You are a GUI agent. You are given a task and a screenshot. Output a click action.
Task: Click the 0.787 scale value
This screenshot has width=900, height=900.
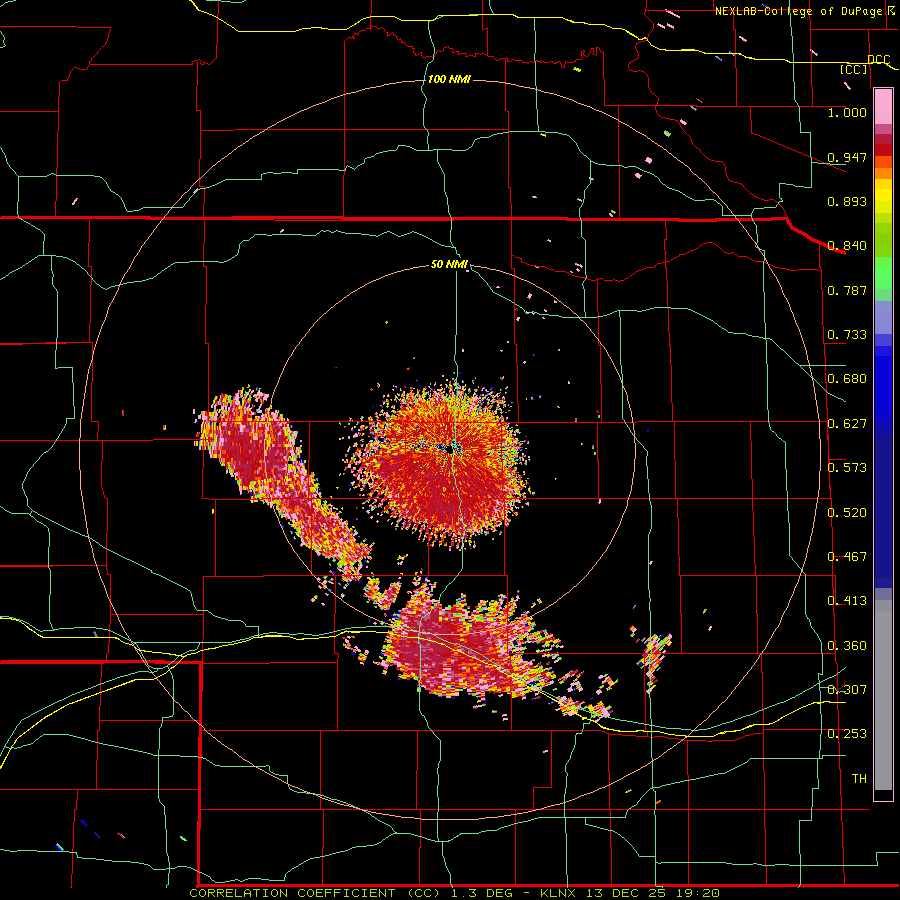(847, 290)
